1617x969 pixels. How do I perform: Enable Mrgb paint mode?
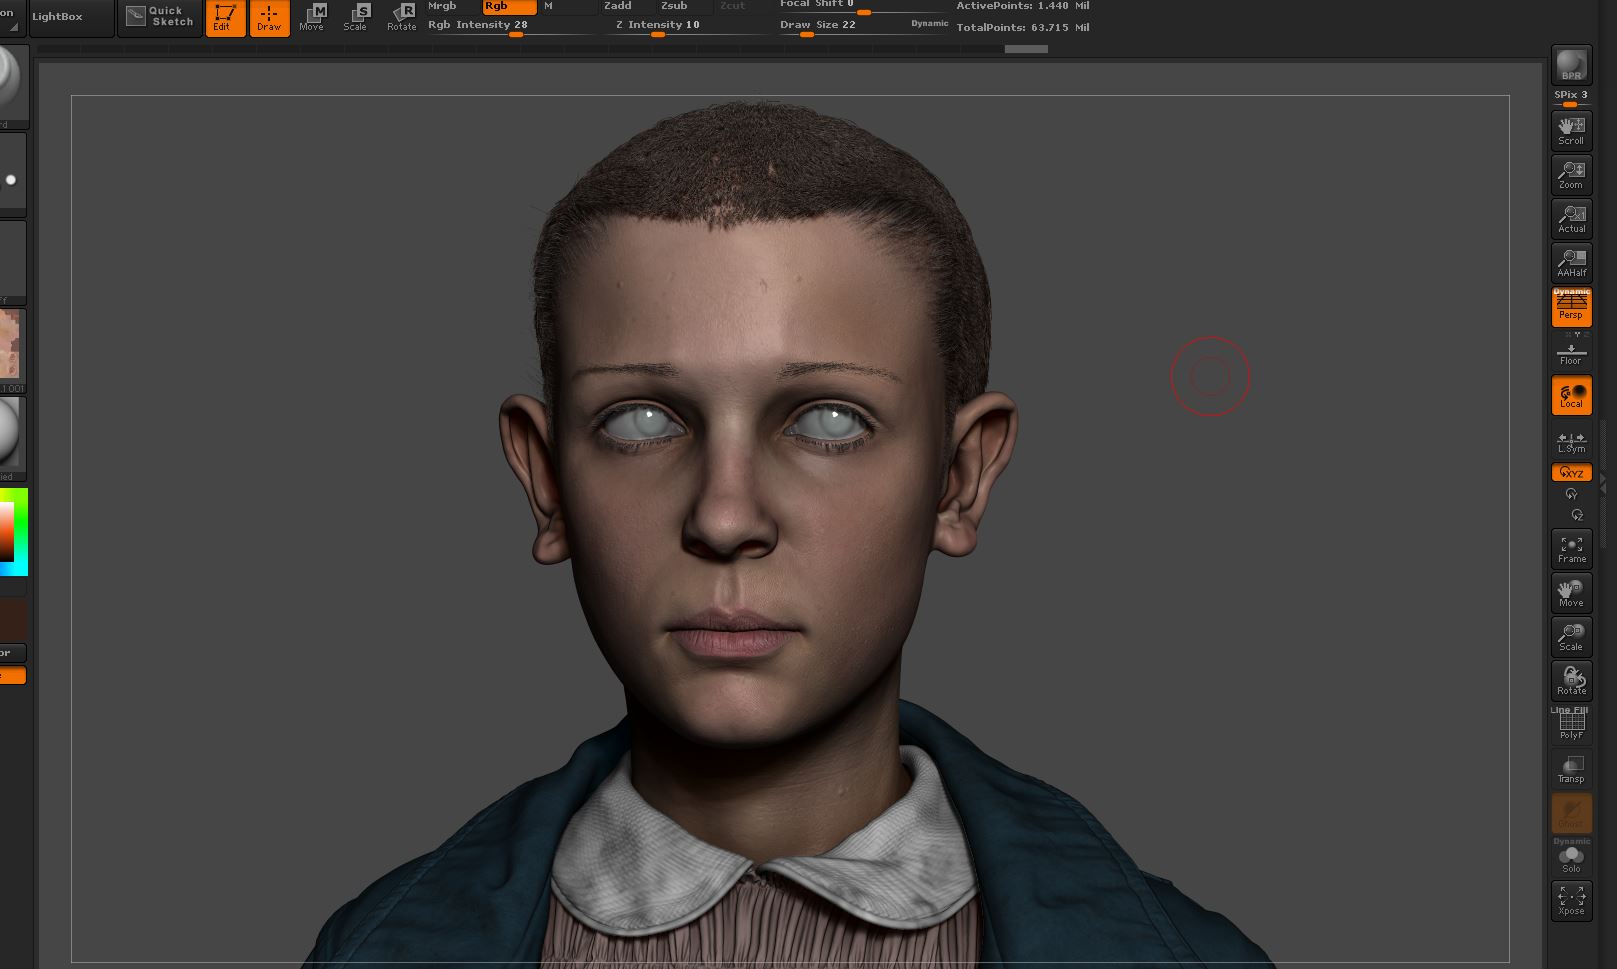[452, 6]
